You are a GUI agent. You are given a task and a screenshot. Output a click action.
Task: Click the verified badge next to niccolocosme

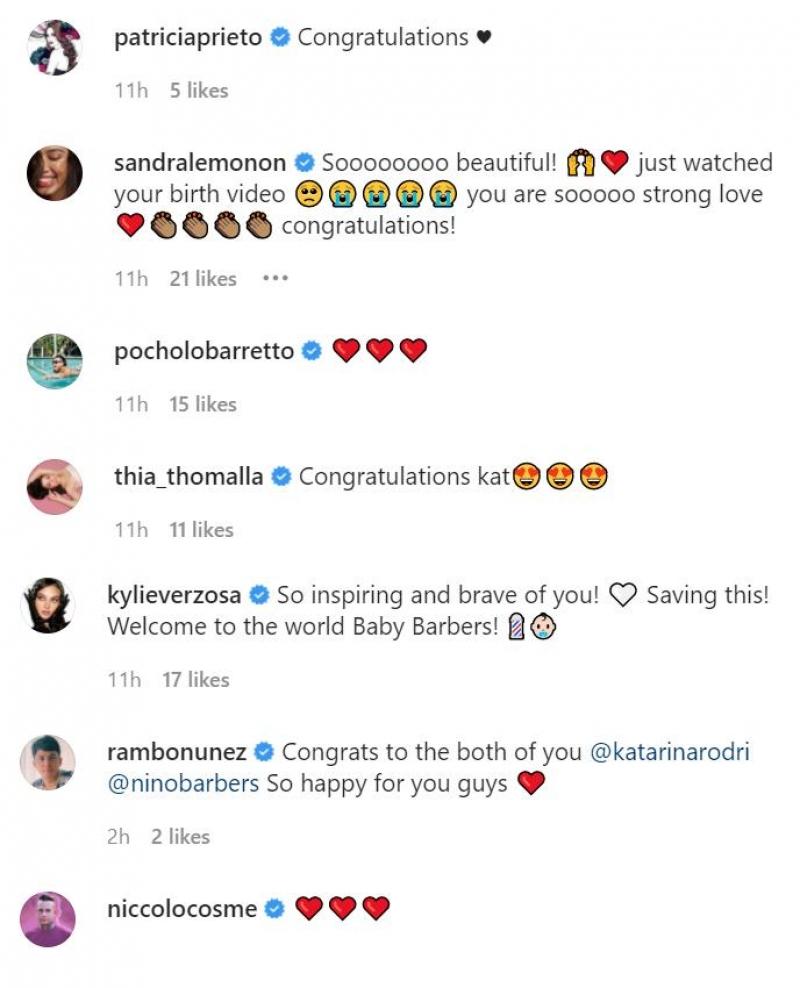click(x=276, y=910)
